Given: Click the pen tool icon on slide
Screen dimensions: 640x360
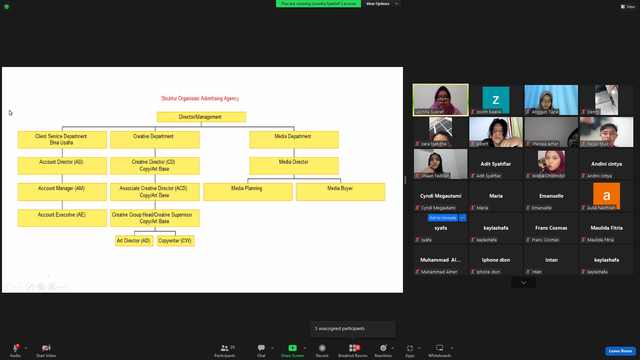Looking at the screenshot, I should [30, 287].
